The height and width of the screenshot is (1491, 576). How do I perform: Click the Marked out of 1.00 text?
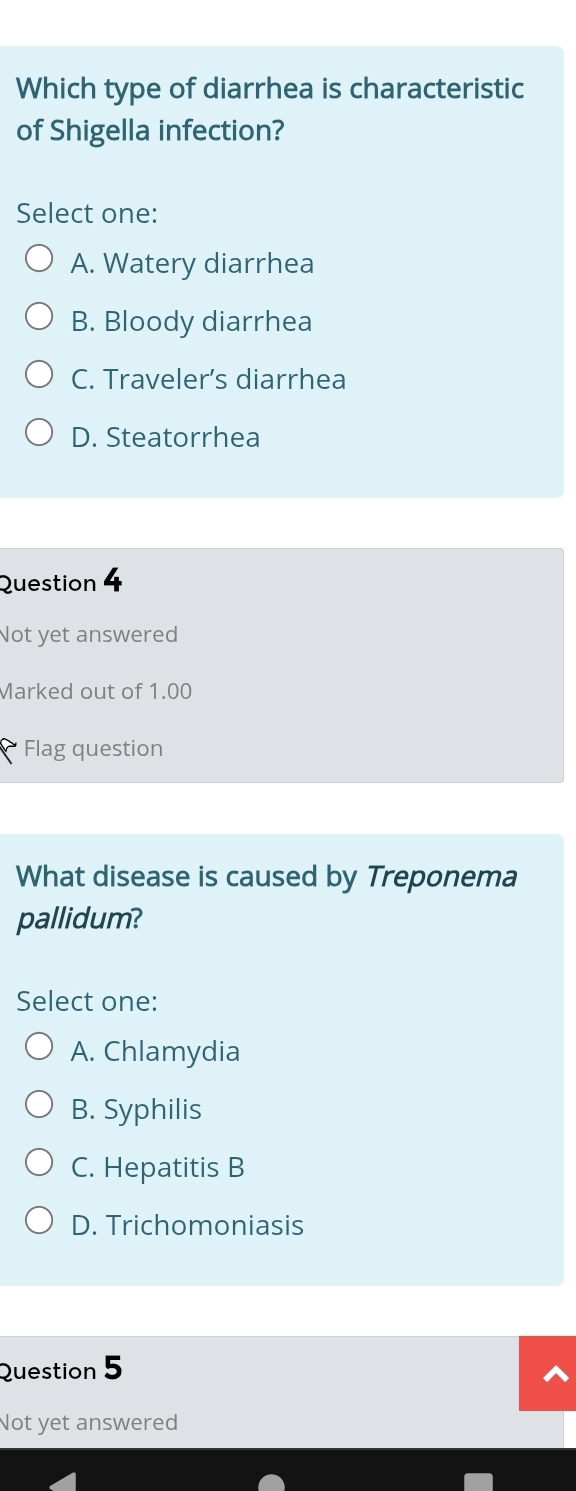pyautogui.click(x=96, y=690)
